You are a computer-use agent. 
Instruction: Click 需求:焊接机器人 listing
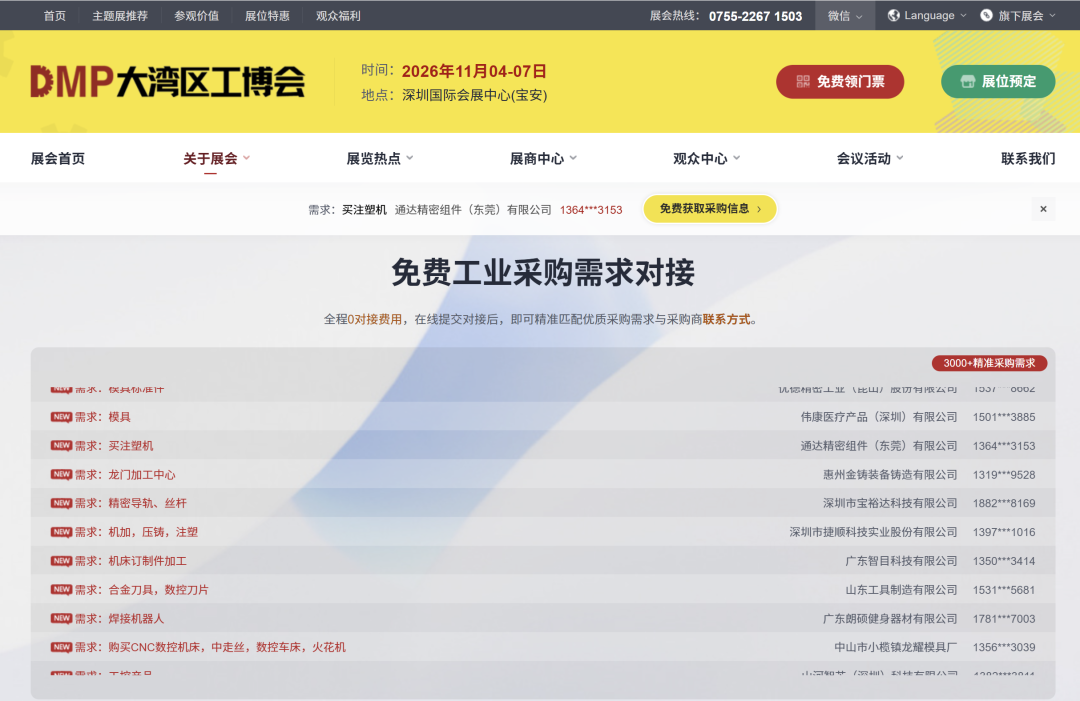(119, 618)
